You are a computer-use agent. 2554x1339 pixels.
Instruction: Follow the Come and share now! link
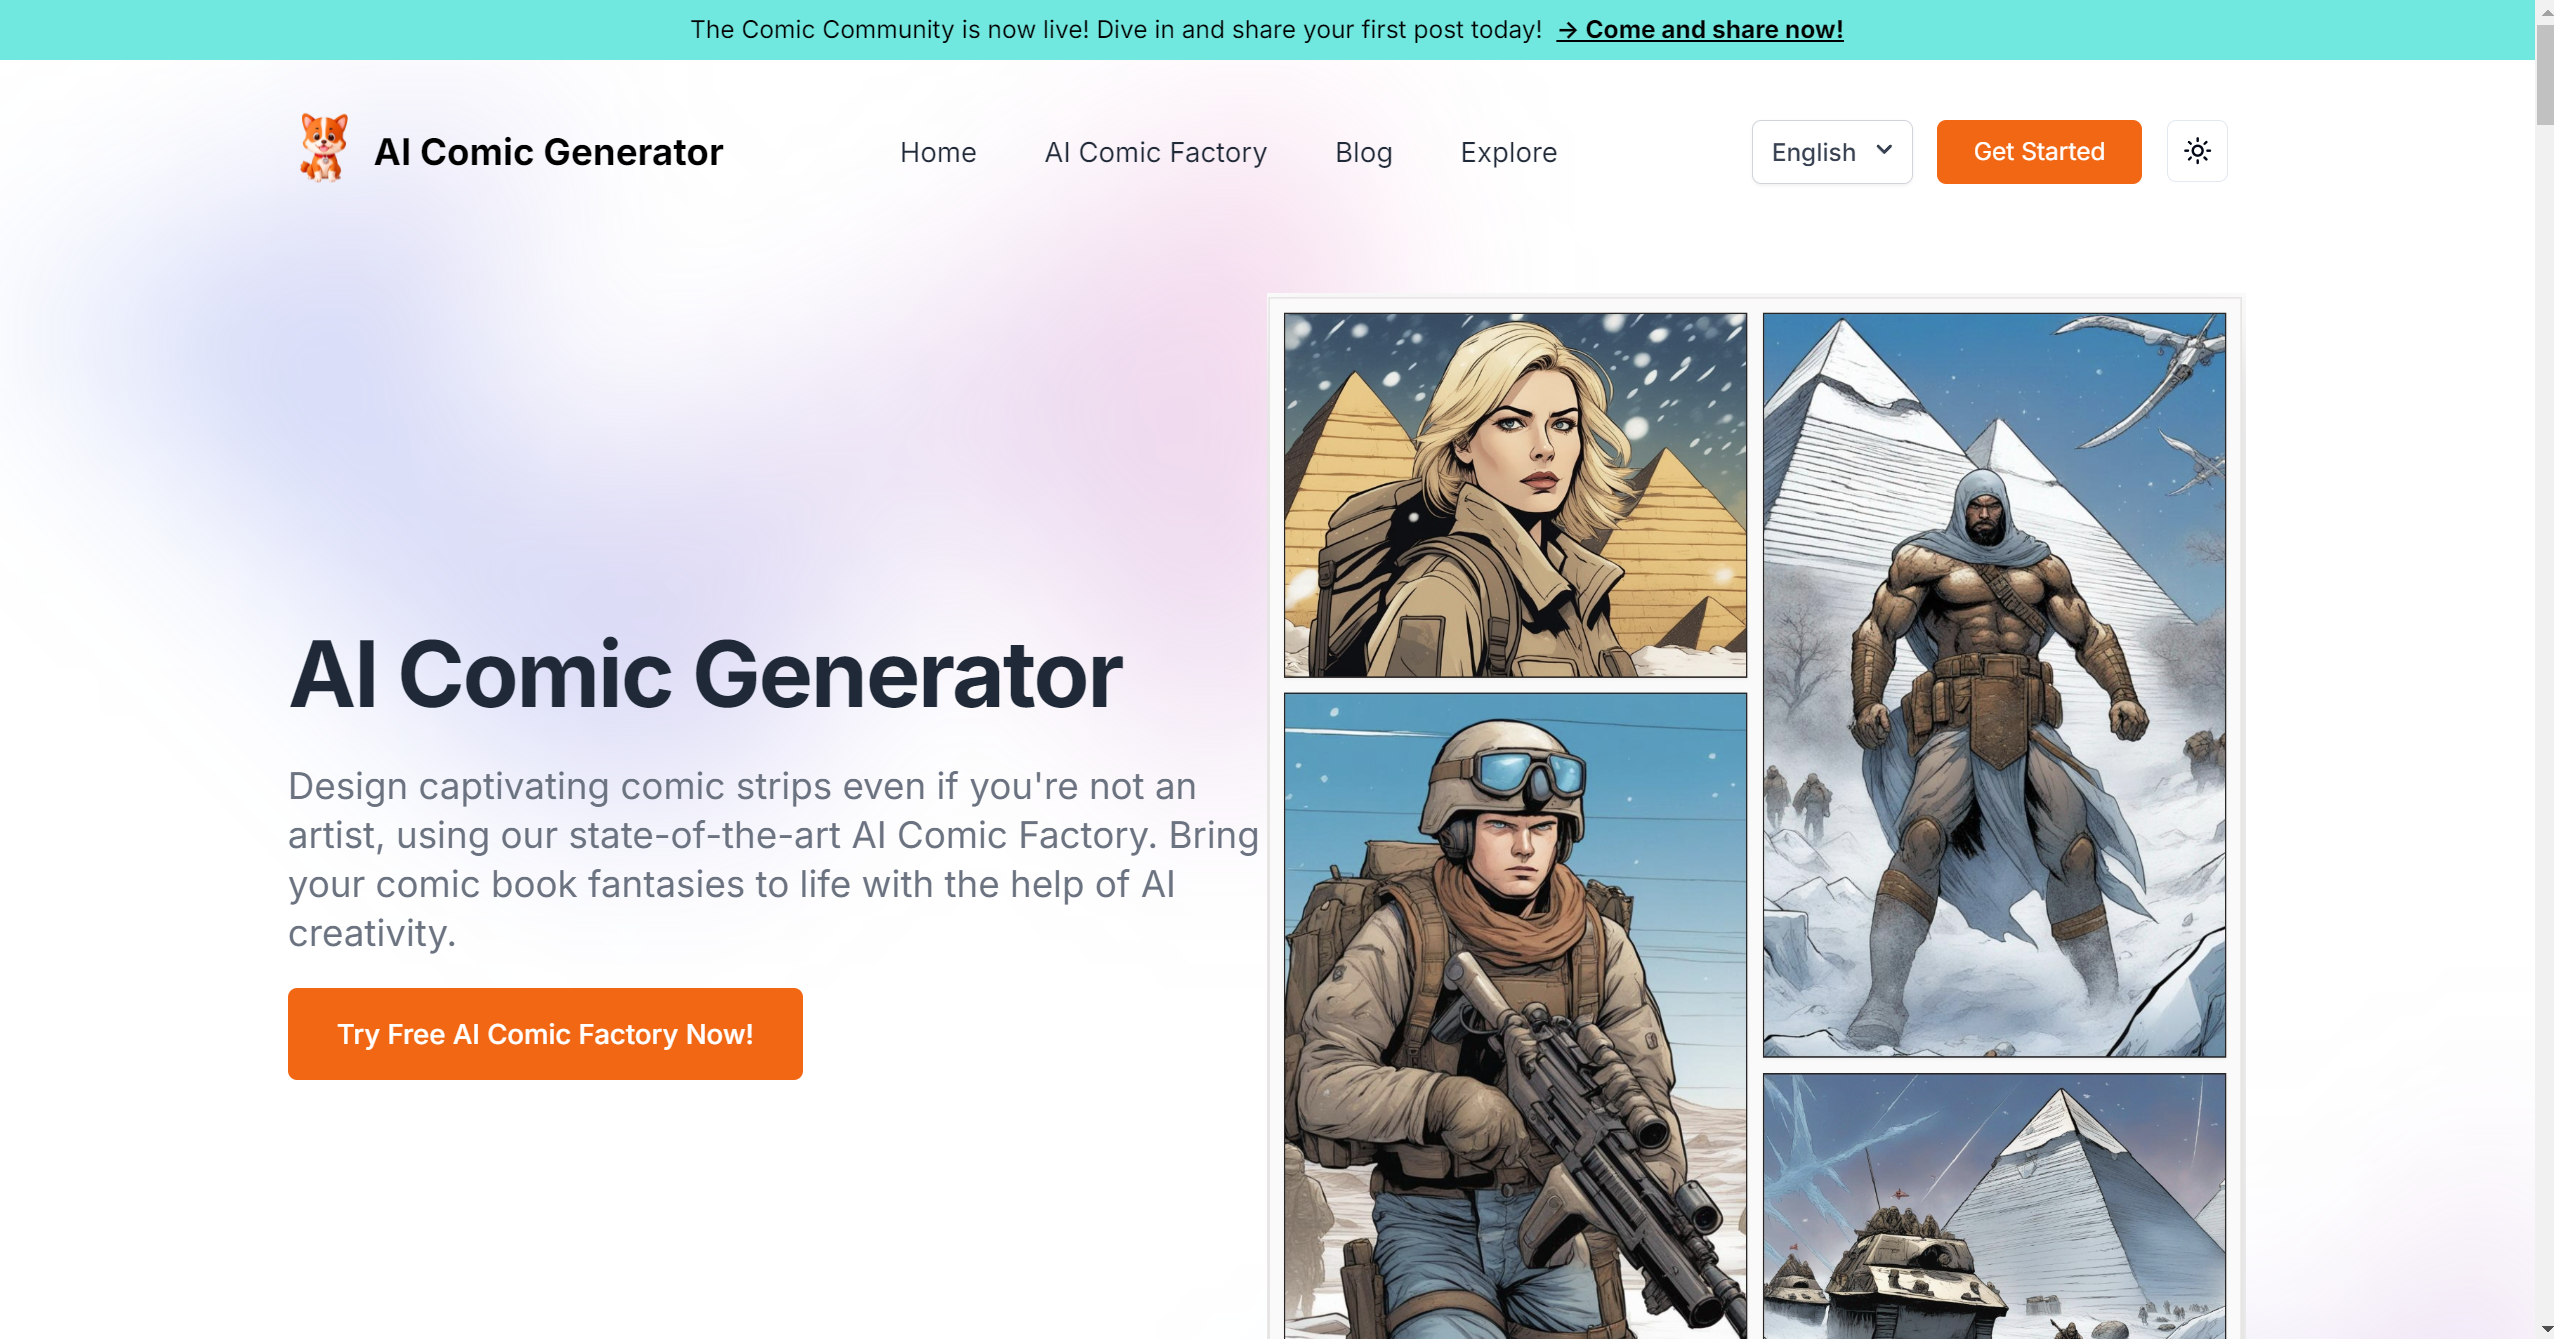(x=1713, y=30)
